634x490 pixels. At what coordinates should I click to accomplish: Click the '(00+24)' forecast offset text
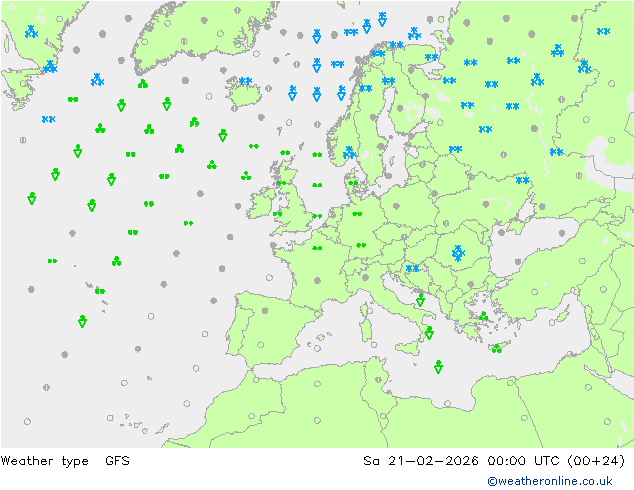(x=596, y=460)
